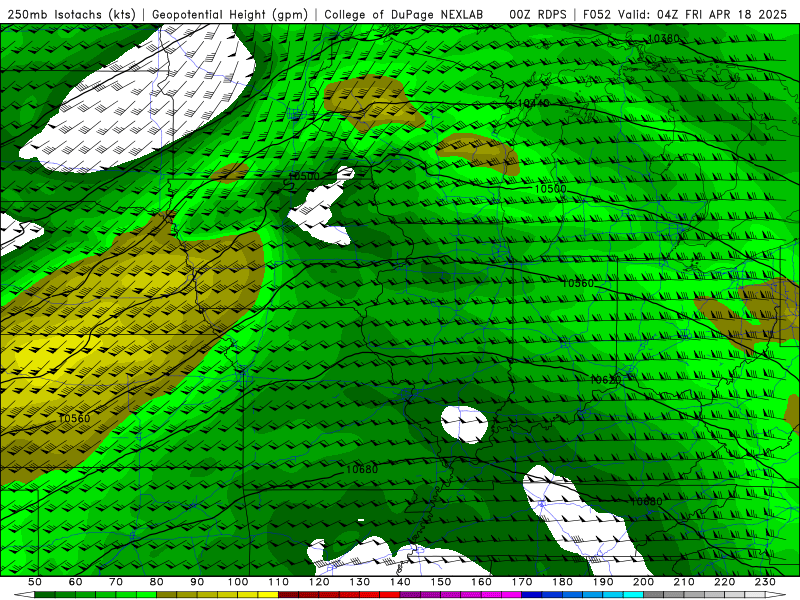800x600 pixels.
Task: Click the '250mb Isotachs (kts)' title text
Action: click(71, 14)
